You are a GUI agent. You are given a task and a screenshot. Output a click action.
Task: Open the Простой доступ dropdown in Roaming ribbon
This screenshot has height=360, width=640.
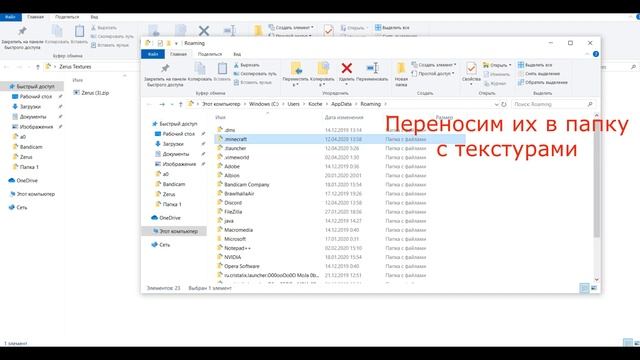(433, 74)
